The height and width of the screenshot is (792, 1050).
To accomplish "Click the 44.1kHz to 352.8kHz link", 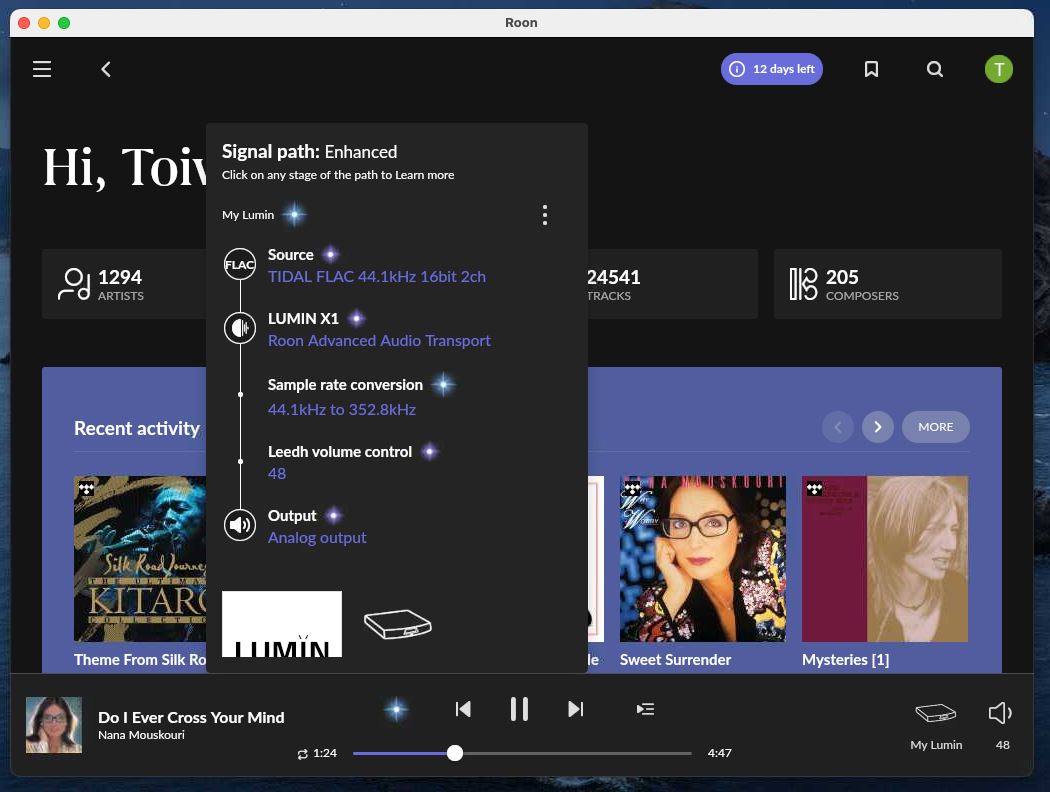I will tap(342, 409).
